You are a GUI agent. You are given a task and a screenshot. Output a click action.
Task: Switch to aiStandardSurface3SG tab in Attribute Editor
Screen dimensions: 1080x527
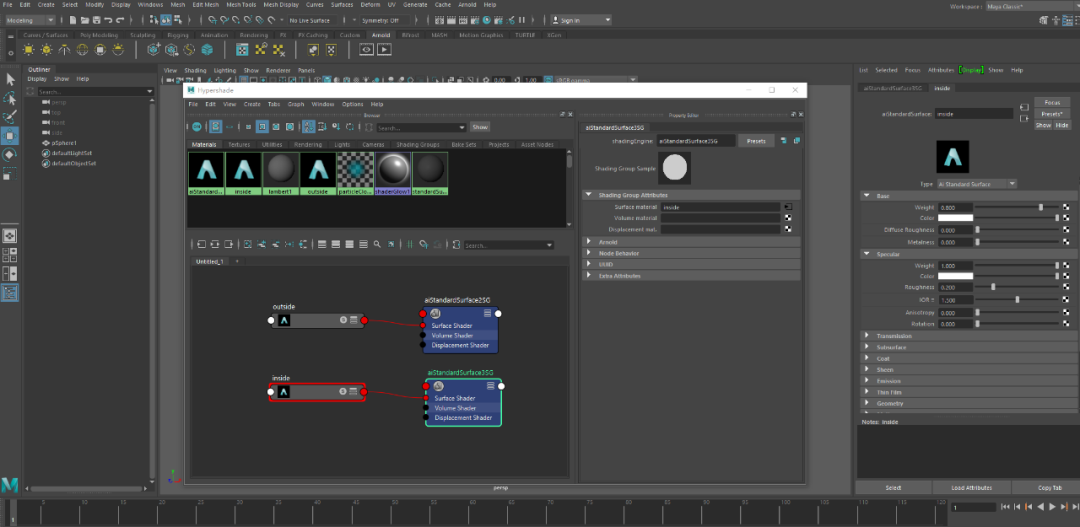click(x=893, y=87)
